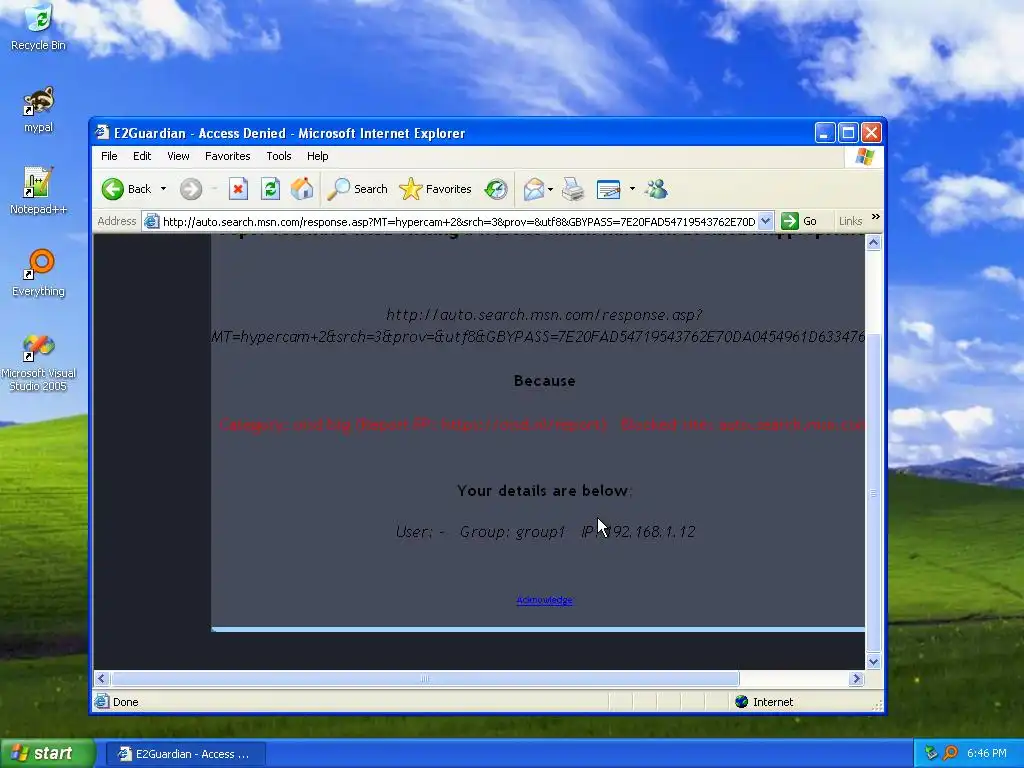1024x768 pixels.
Task: Refresh the current page
Action: coord(270,189)
